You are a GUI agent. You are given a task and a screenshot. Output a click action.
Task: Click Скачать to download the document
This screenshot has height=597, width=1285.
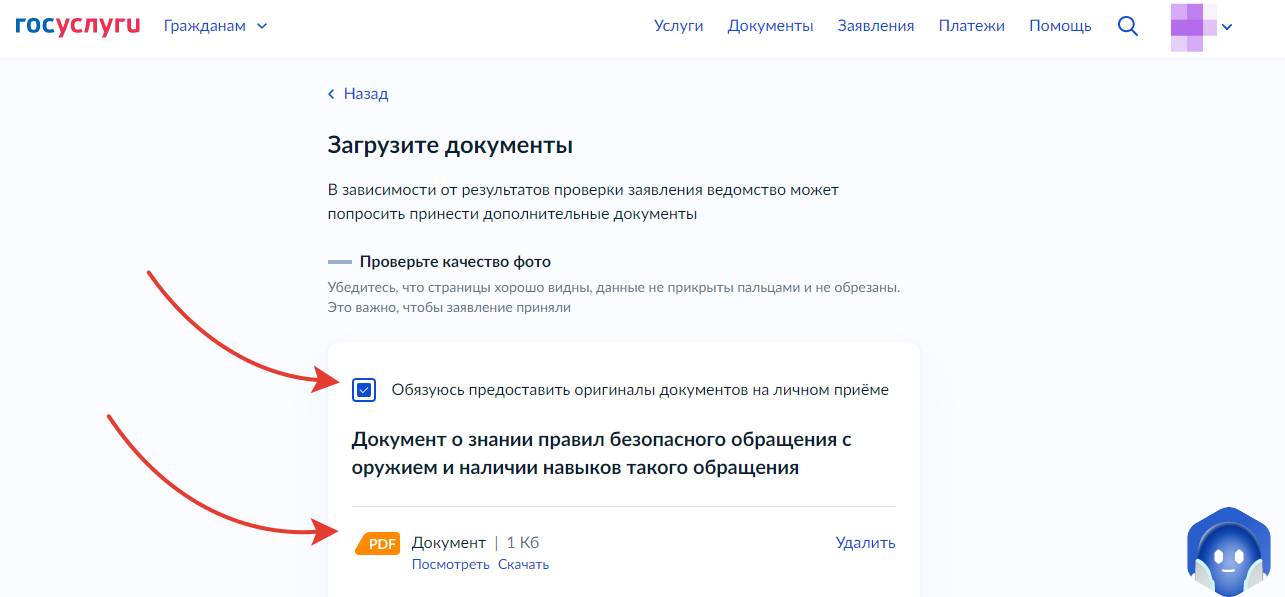click(x=523, y=565)
